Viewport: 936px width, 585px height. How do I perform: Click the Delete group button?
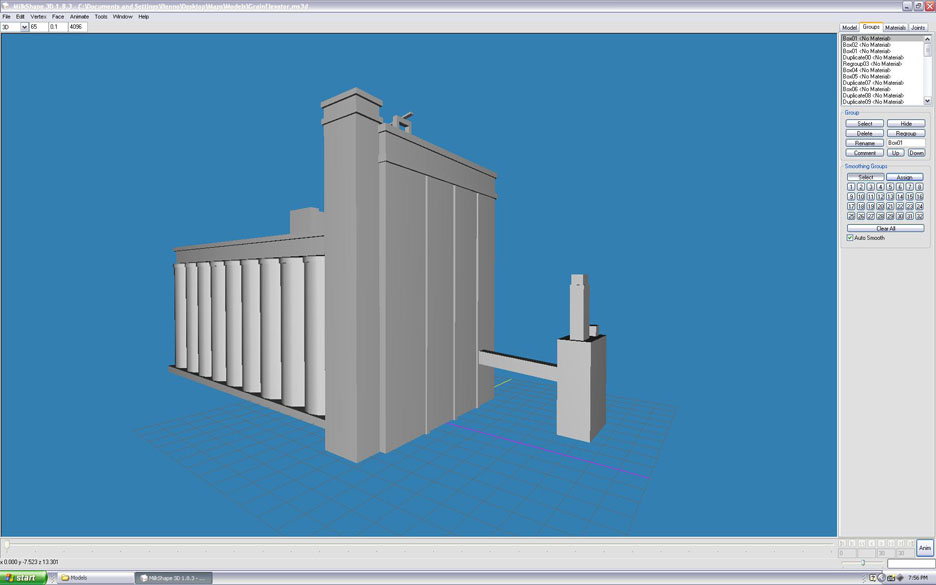pyautogui.click(x=864, y=133)
